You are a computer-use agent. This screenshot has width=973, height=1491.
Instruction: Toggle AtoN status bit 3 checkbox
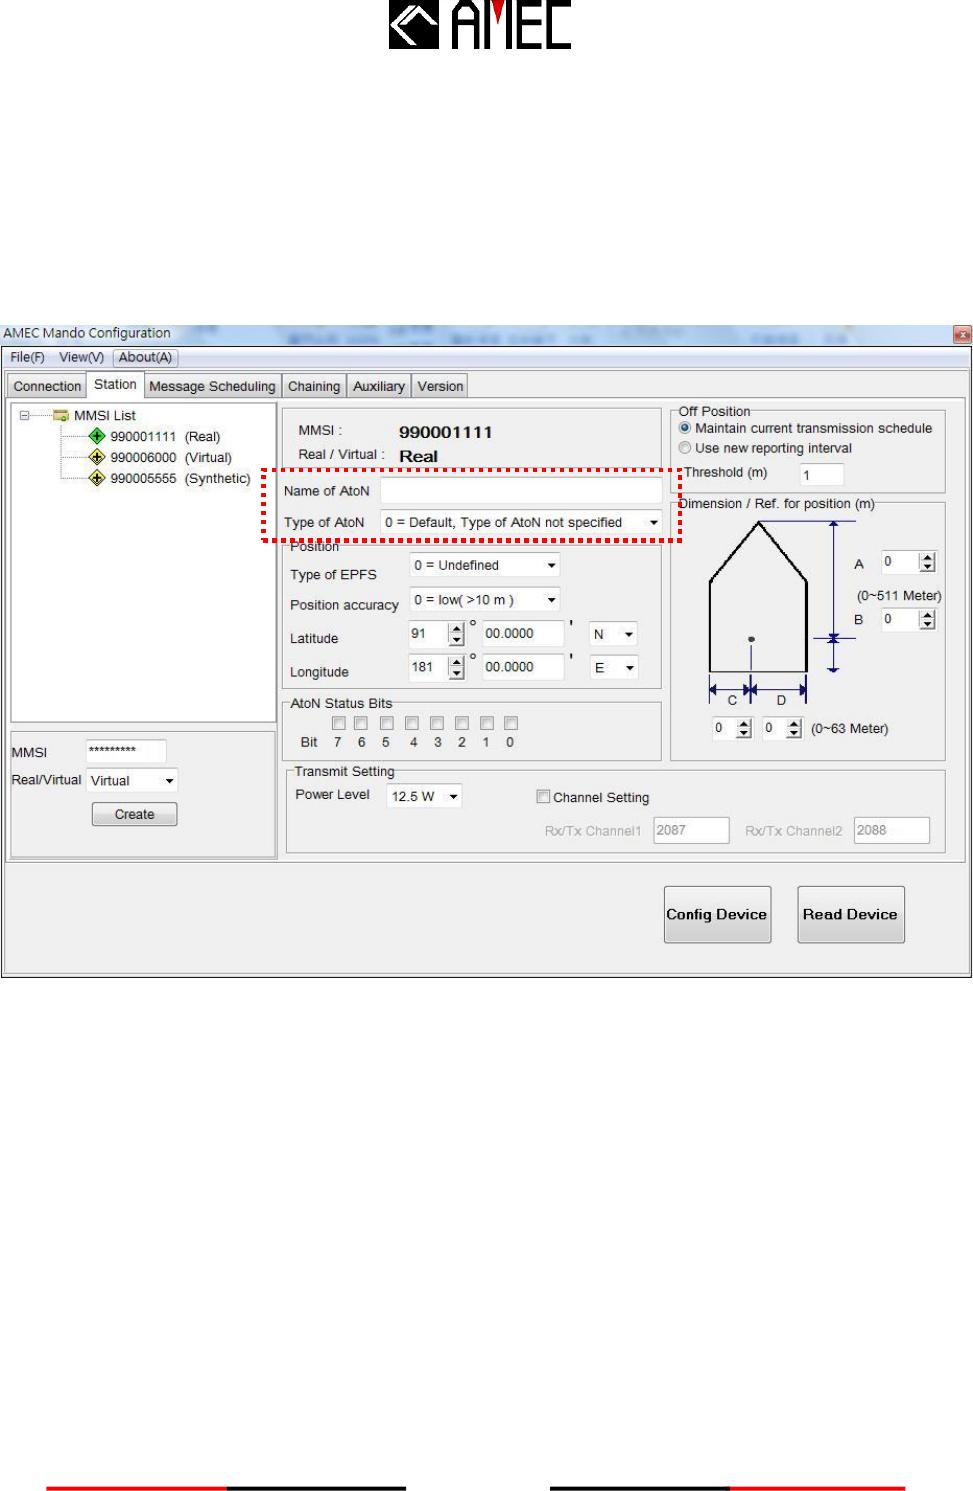coord(437,723)
